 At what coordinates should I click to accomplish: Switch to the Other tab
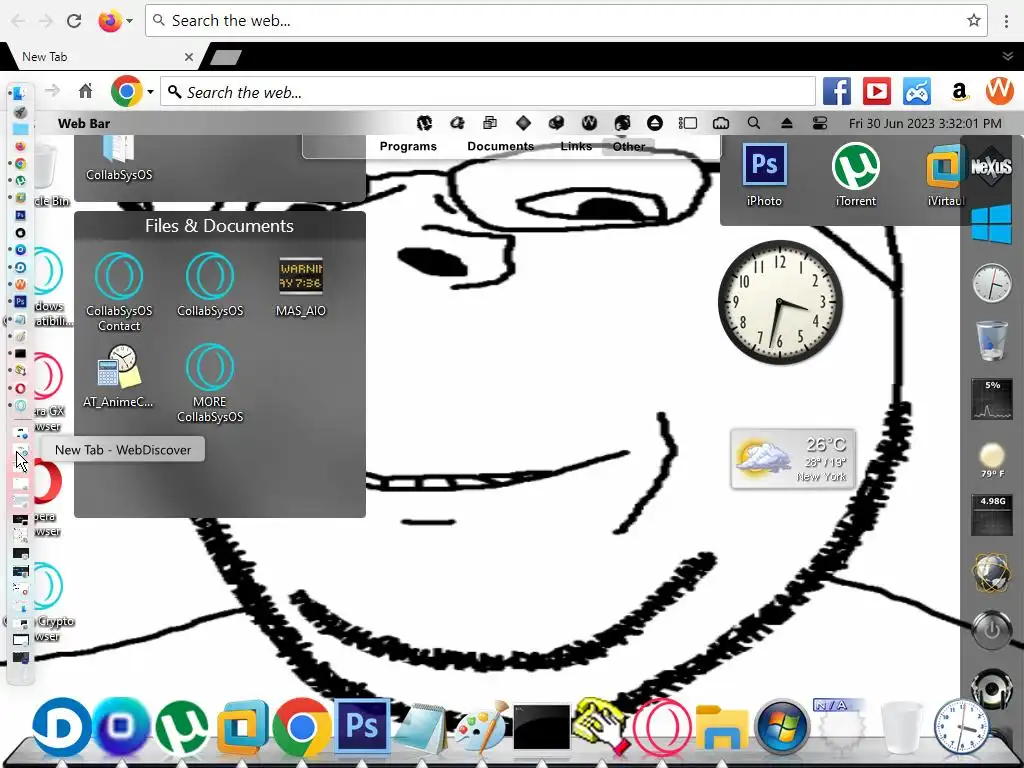point(629,146)
